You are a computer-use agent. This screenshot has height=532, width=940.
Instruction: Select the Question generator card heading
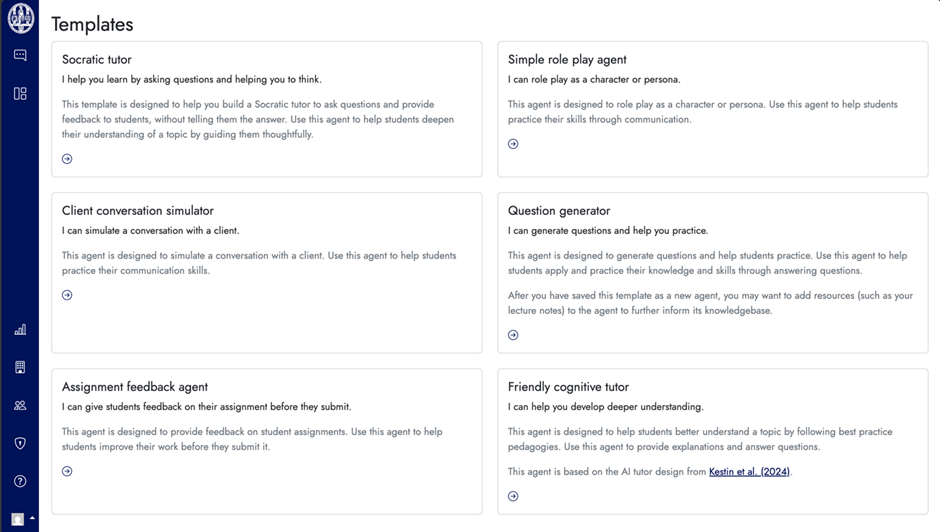pos(559,211)
